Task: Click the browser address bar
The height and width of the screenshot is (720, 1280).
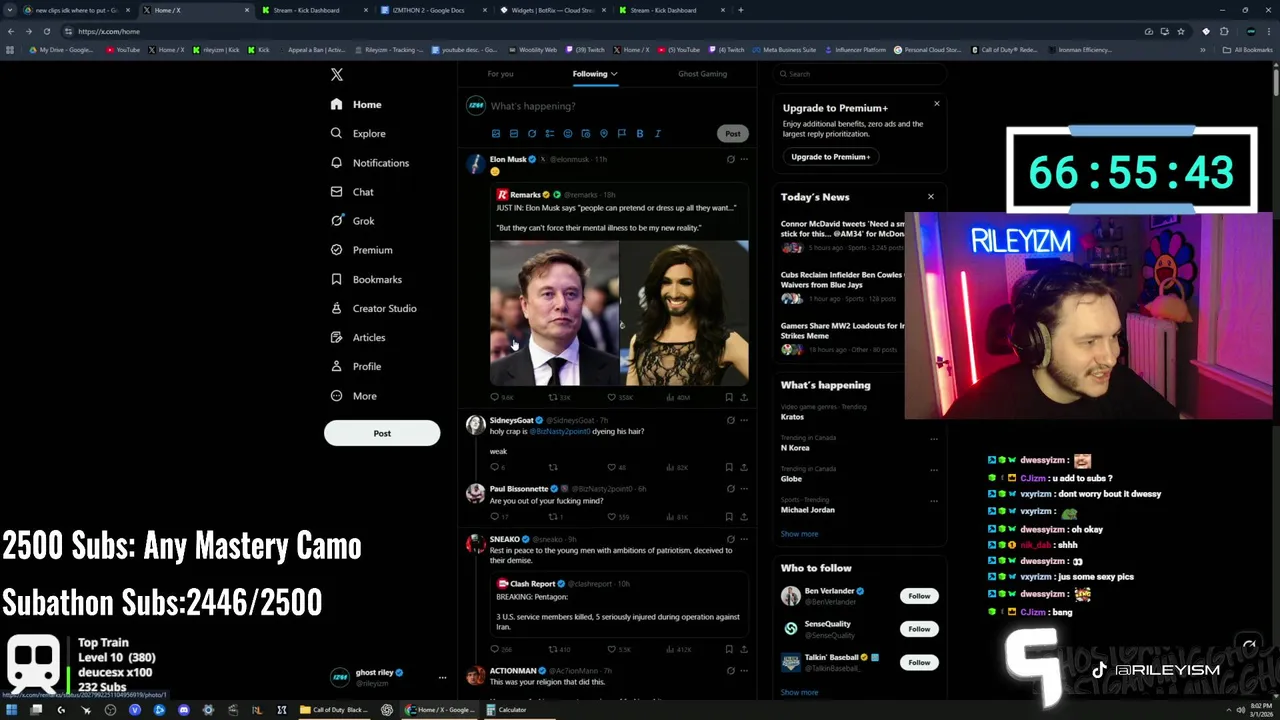Action: tap(600, 31)
